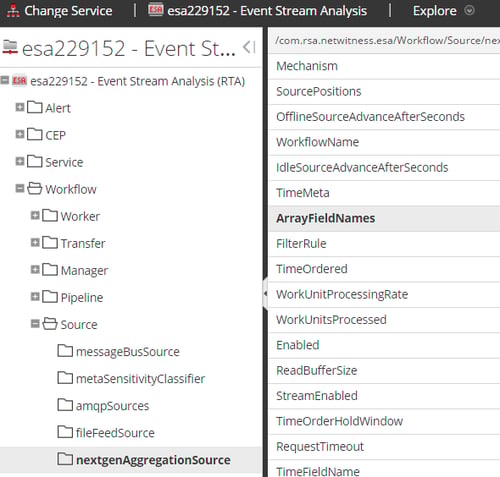Screen dimensions: 500x477
Task: Click the fileFeedSource folder icon
Action: tap(65, 432)
